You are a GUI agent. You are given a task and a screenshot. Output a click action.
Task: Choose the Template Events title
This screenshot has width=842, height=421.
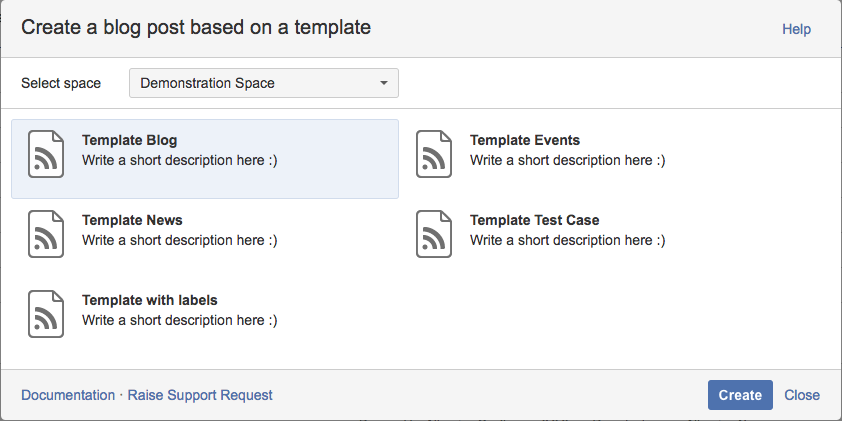524,140
